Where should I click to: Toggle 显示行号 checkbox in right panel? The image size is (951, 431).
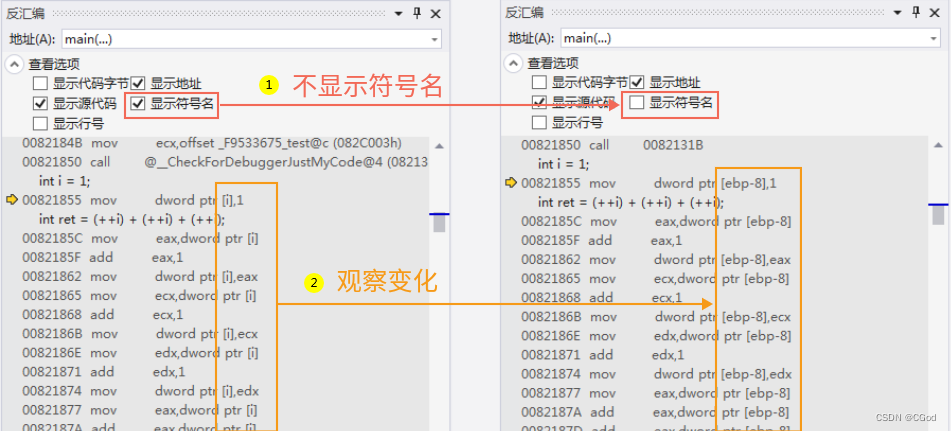click(539, 123)
